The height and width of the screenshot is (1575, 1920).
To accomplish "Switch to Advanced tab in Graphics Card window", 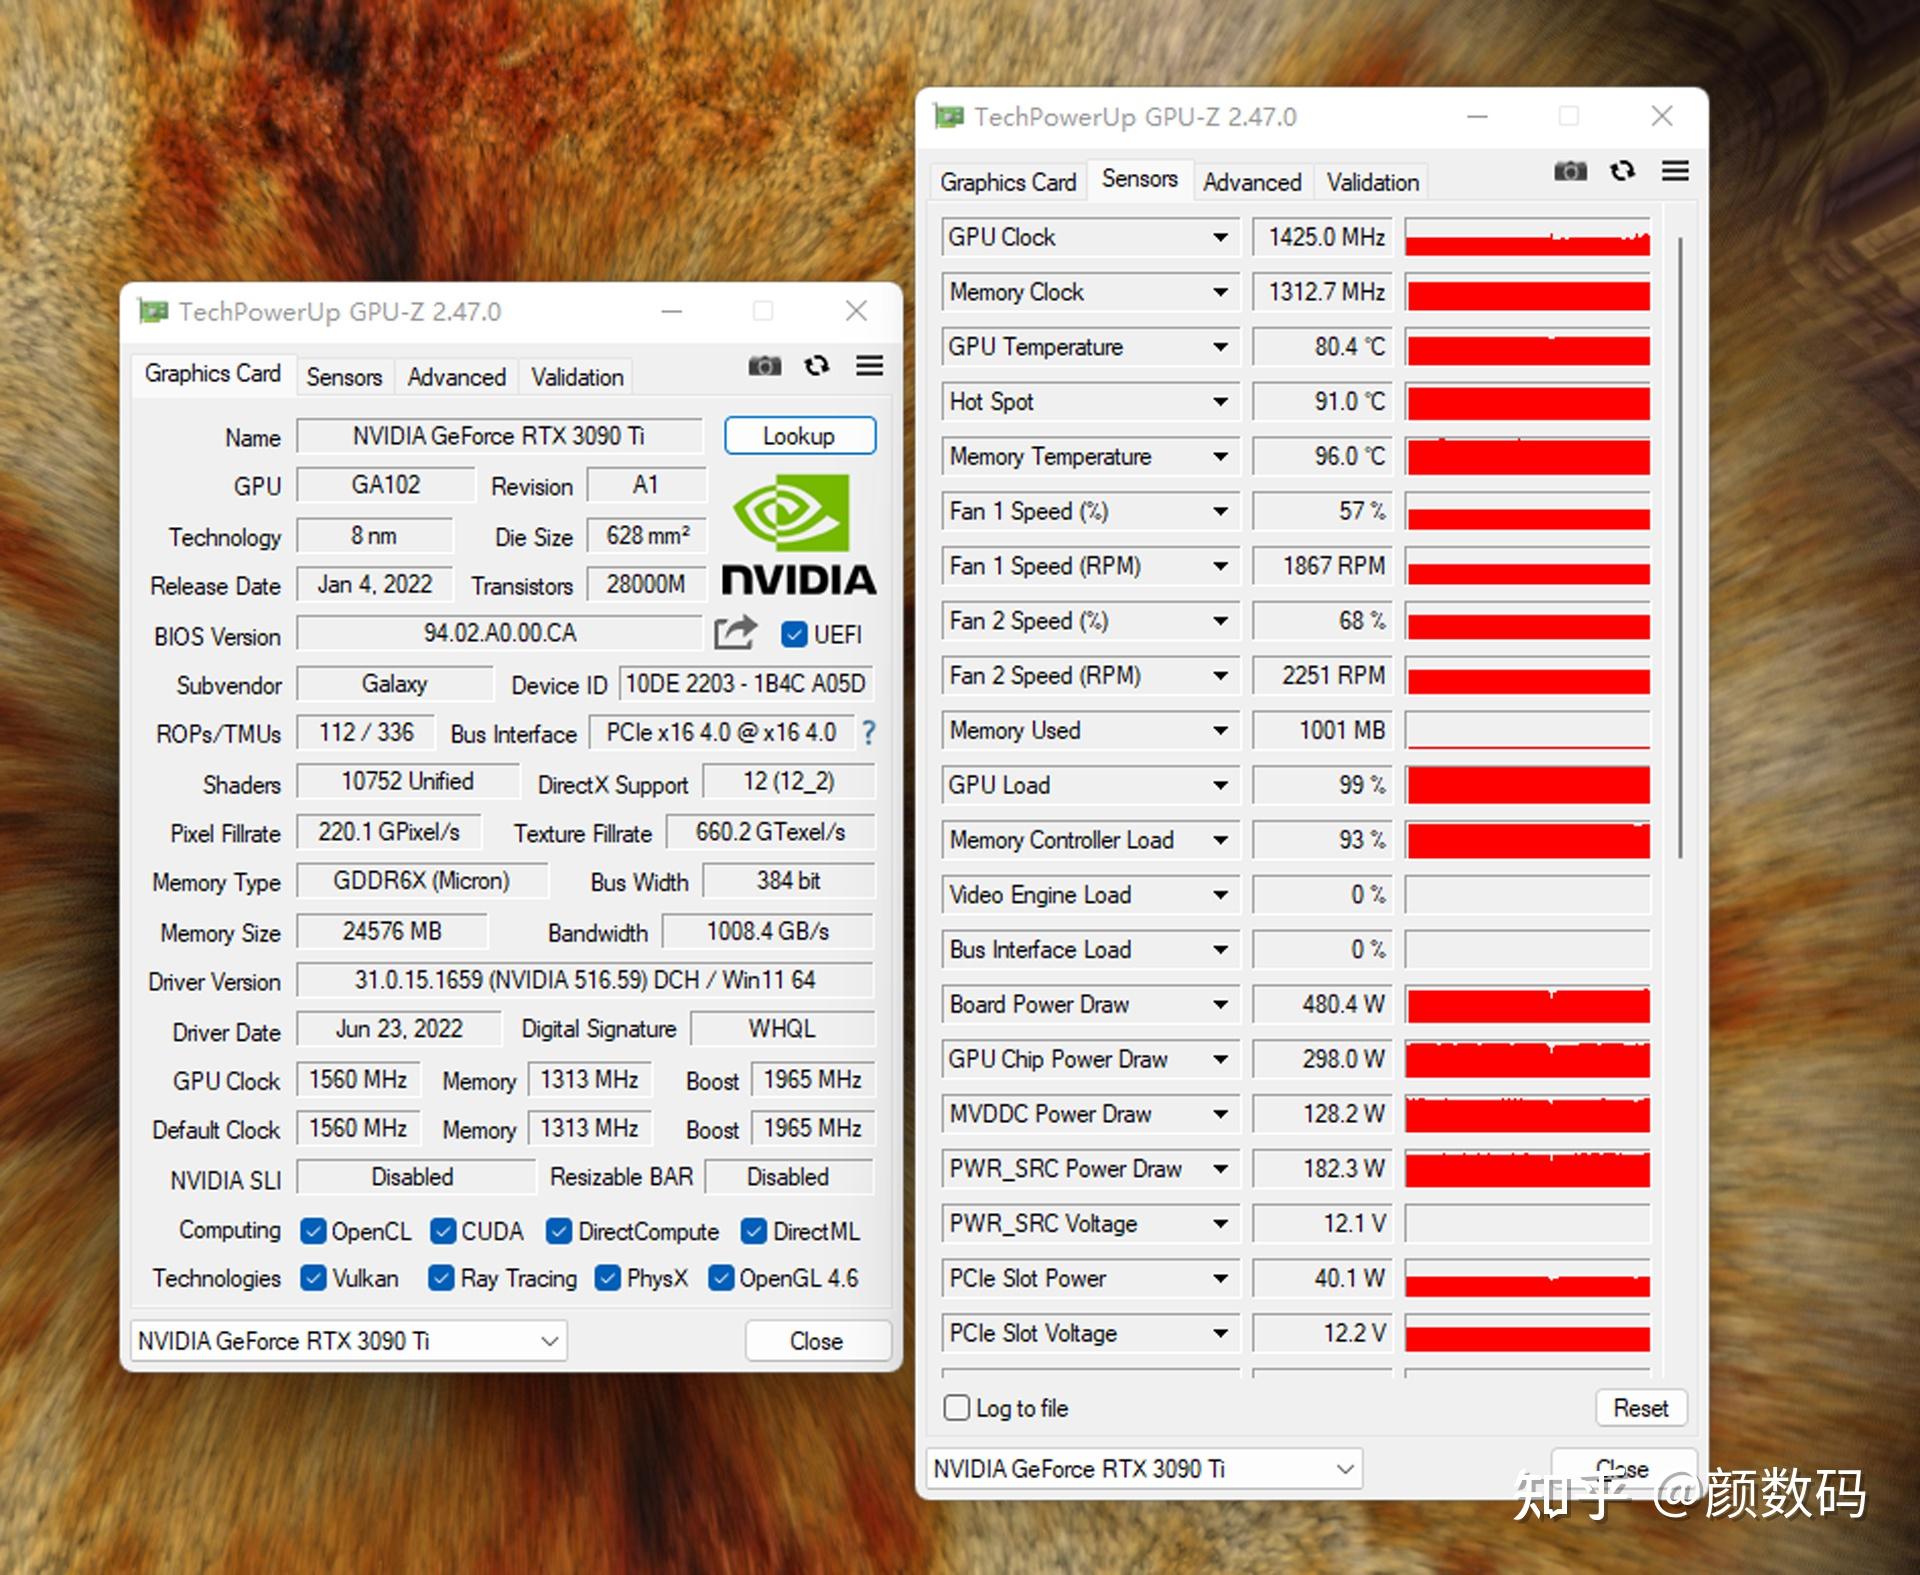I will [456, 377].
